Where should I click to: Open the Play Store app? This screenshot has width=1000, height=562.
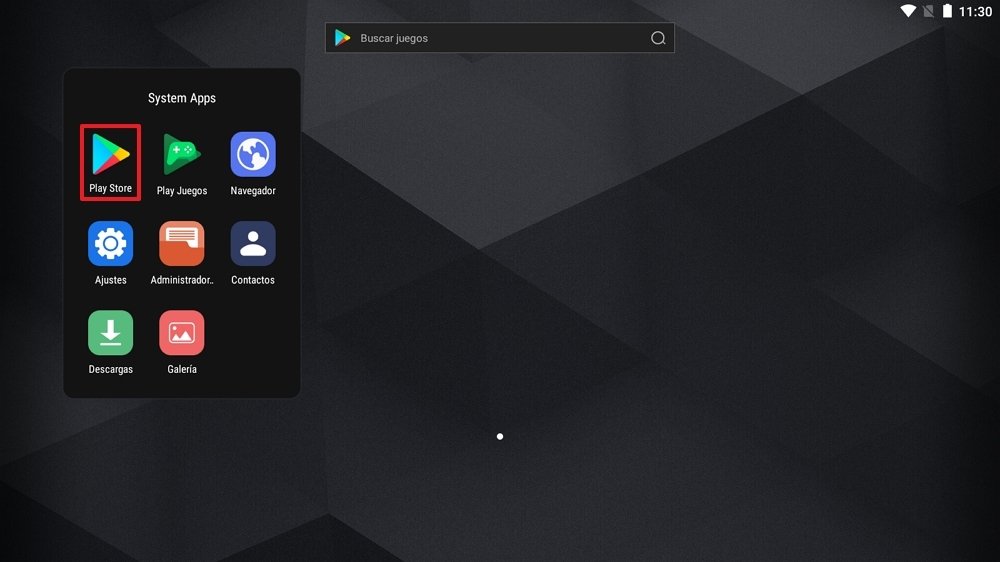coord(110,154)
